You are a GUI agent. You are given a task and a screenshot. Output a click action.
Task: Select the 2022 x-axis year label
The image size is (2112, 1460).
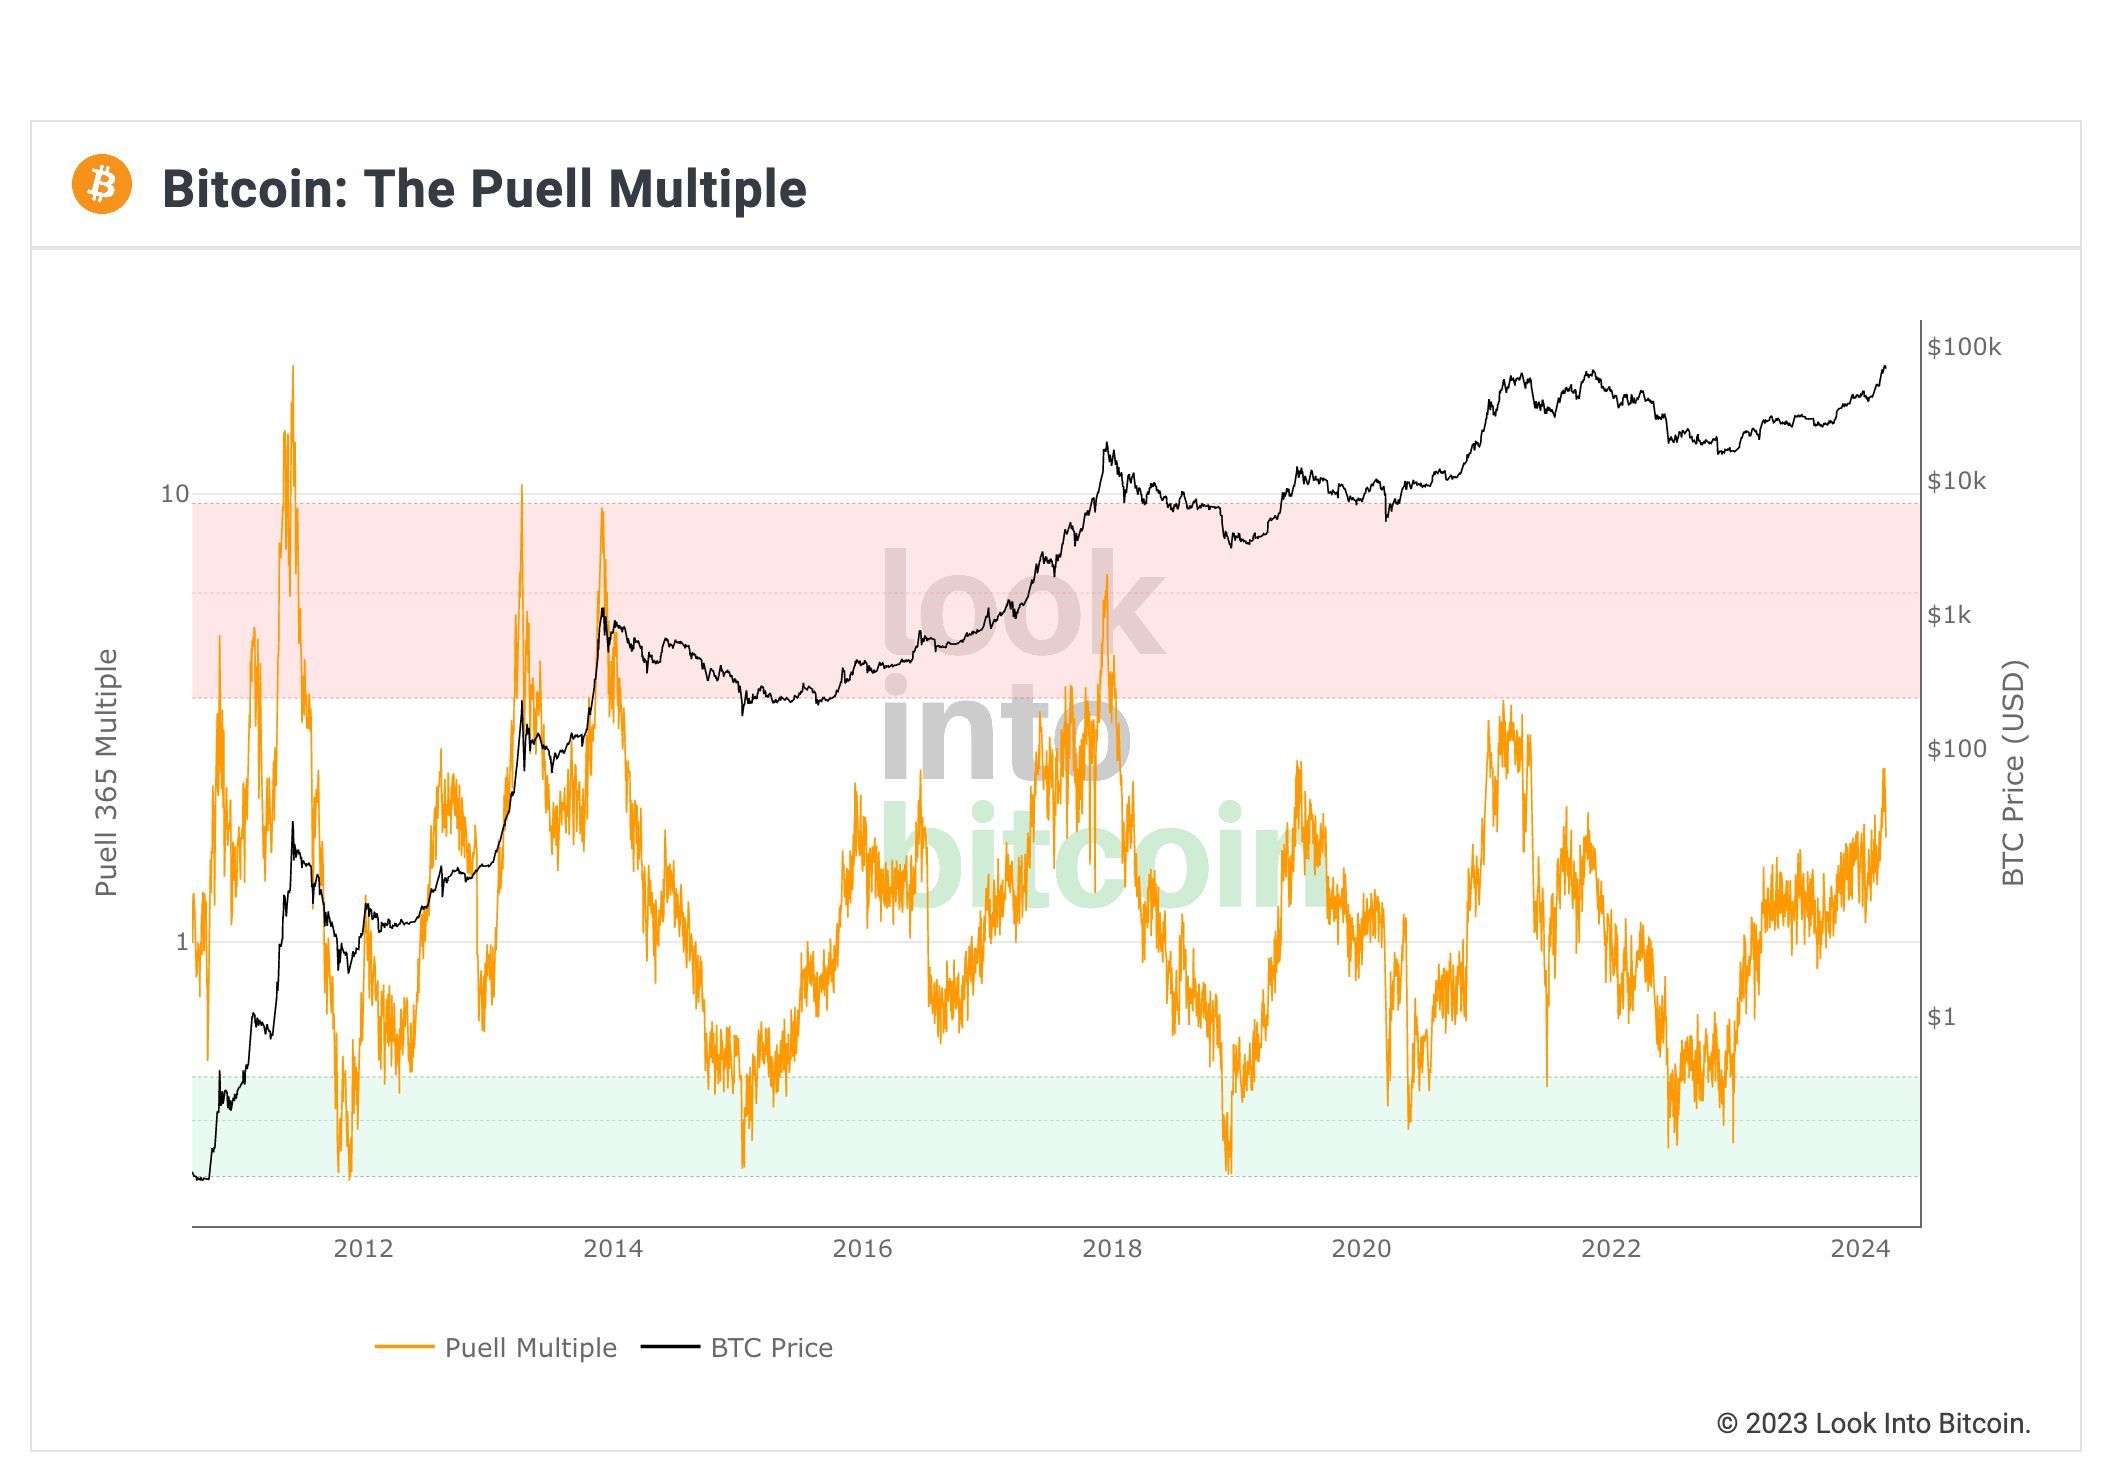[1611, 1249]
